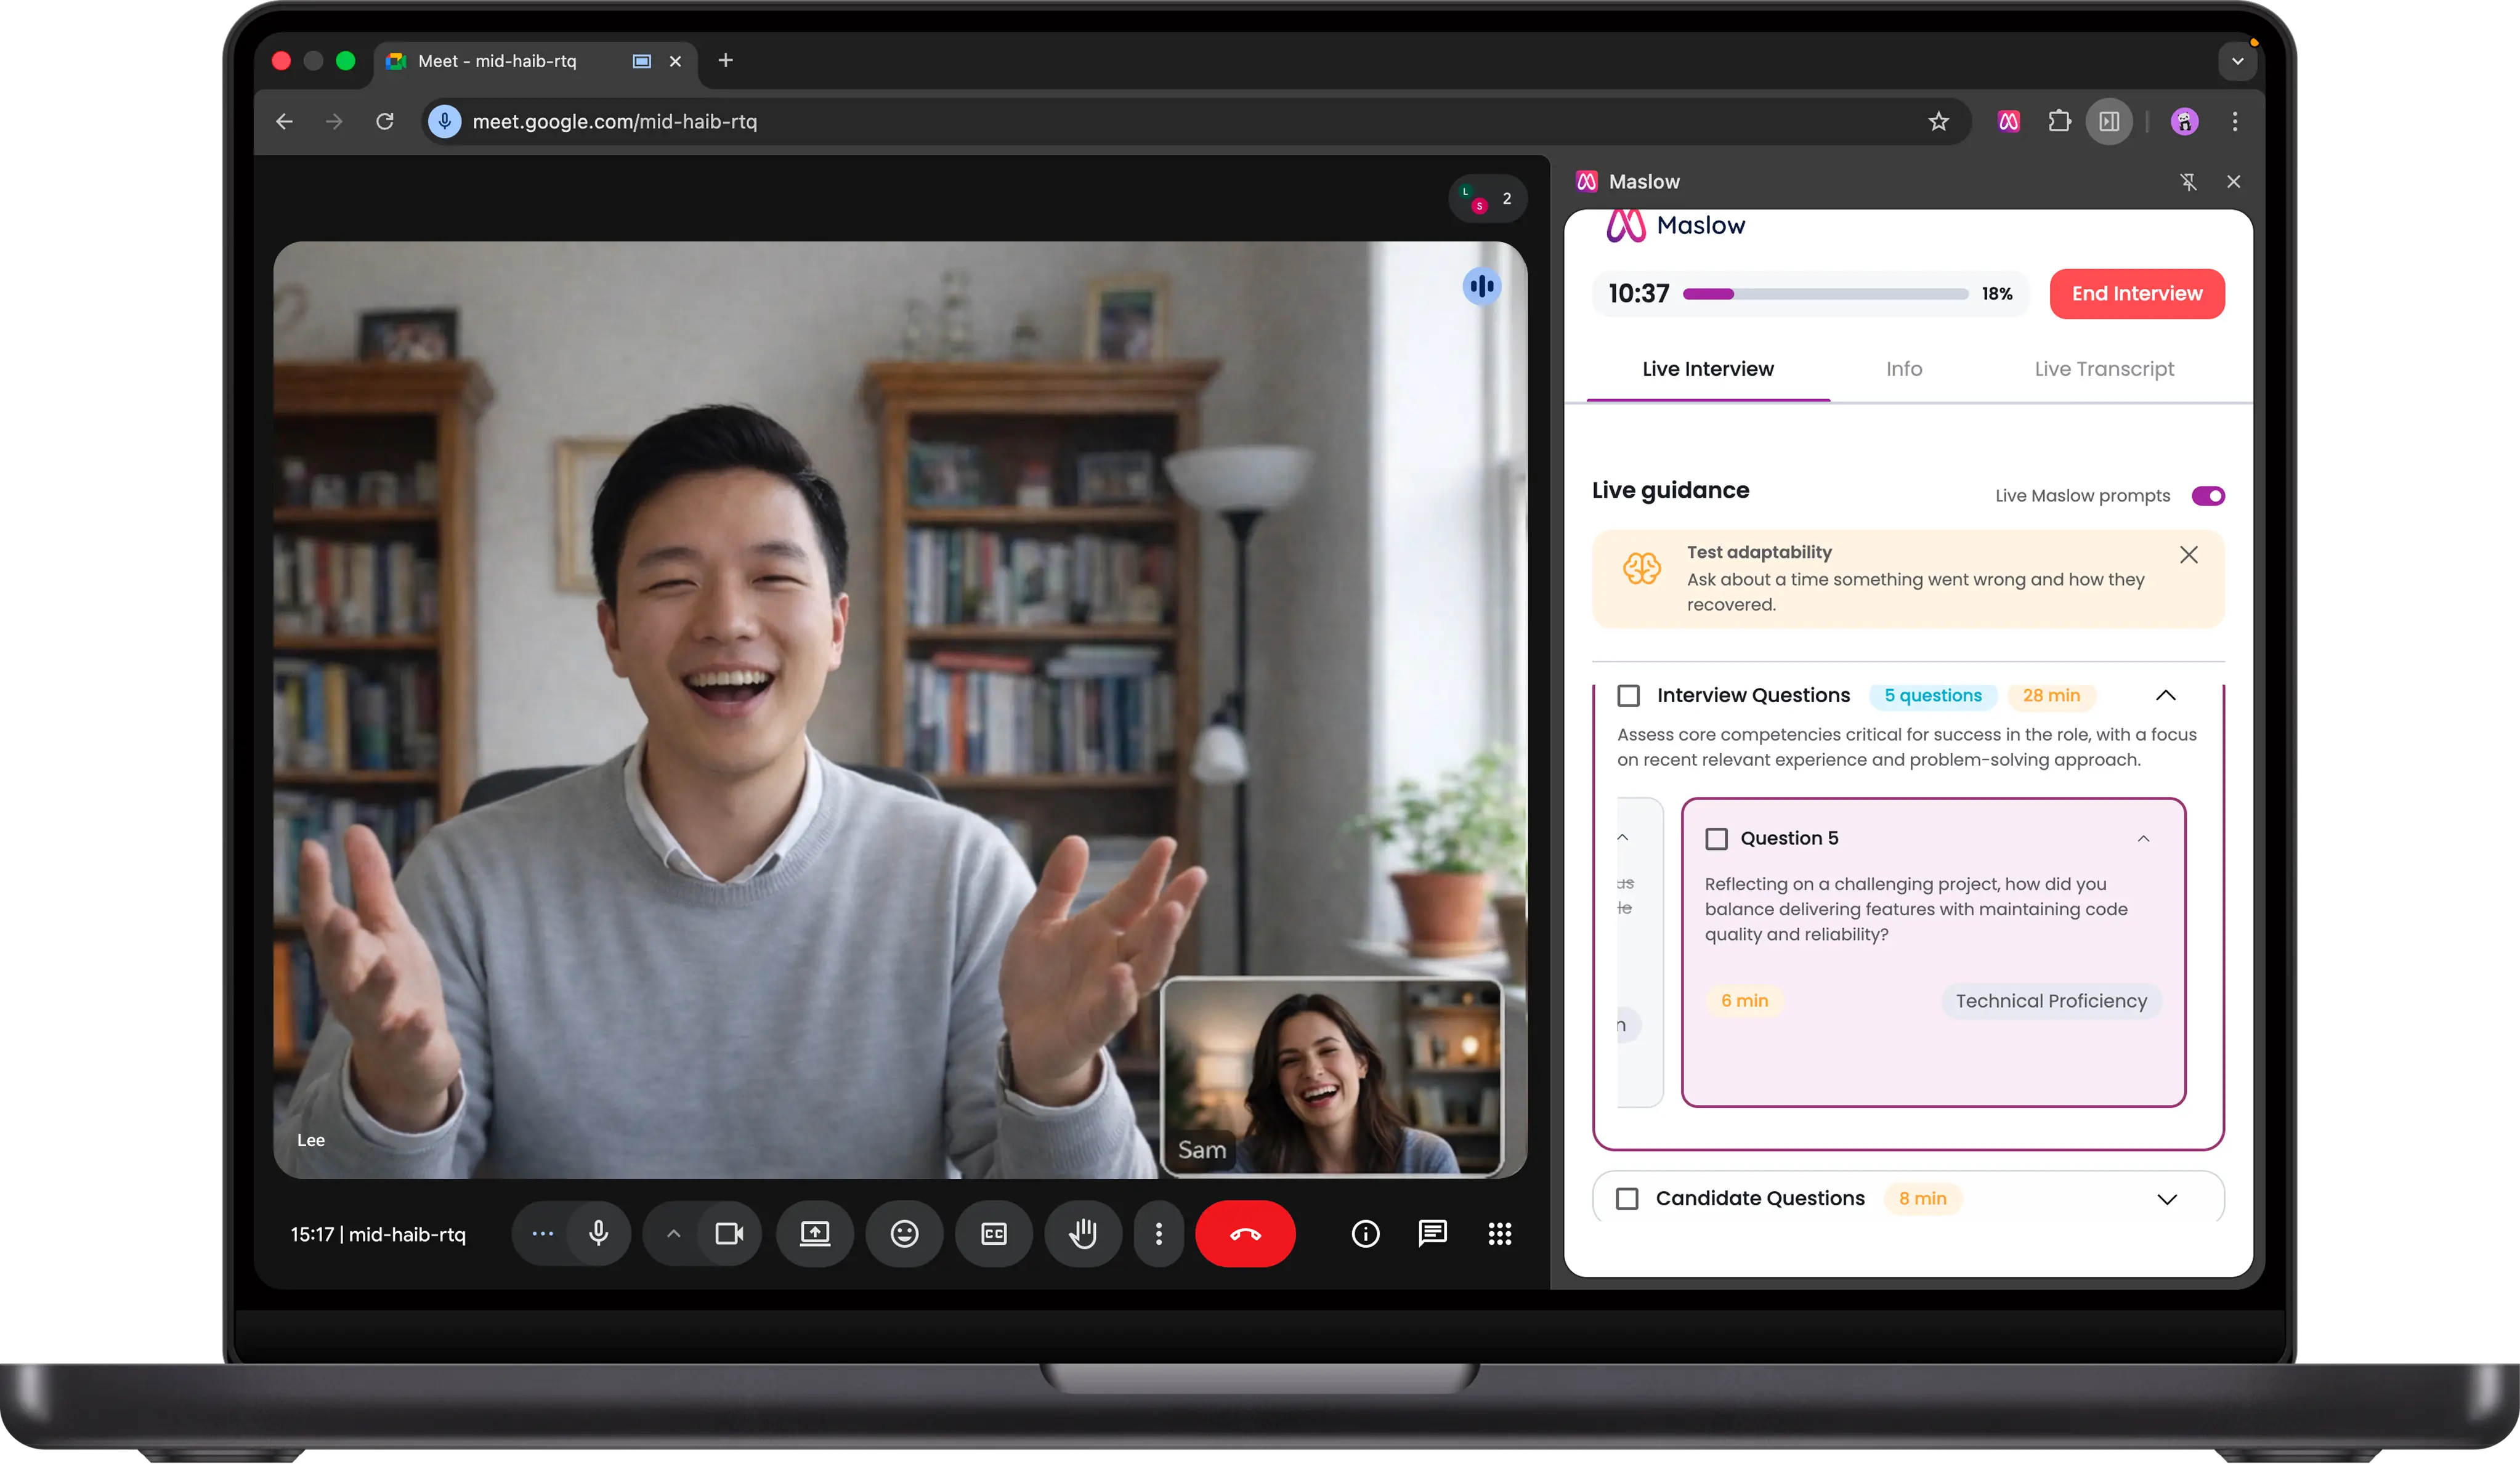Click the media sharing indicator on Meet tab
Image resolution: width=2520 pixels, height=1464 pixels.
pos(641,61)
